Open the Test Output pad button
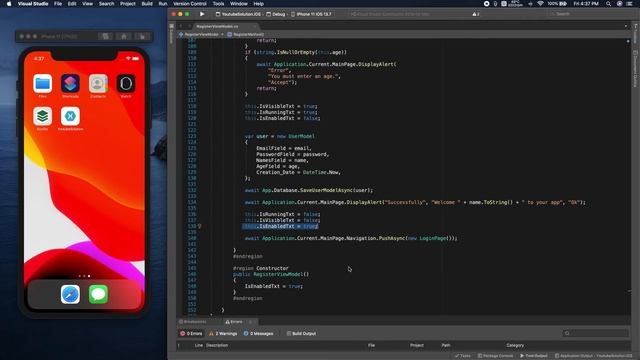 (534, 356)
